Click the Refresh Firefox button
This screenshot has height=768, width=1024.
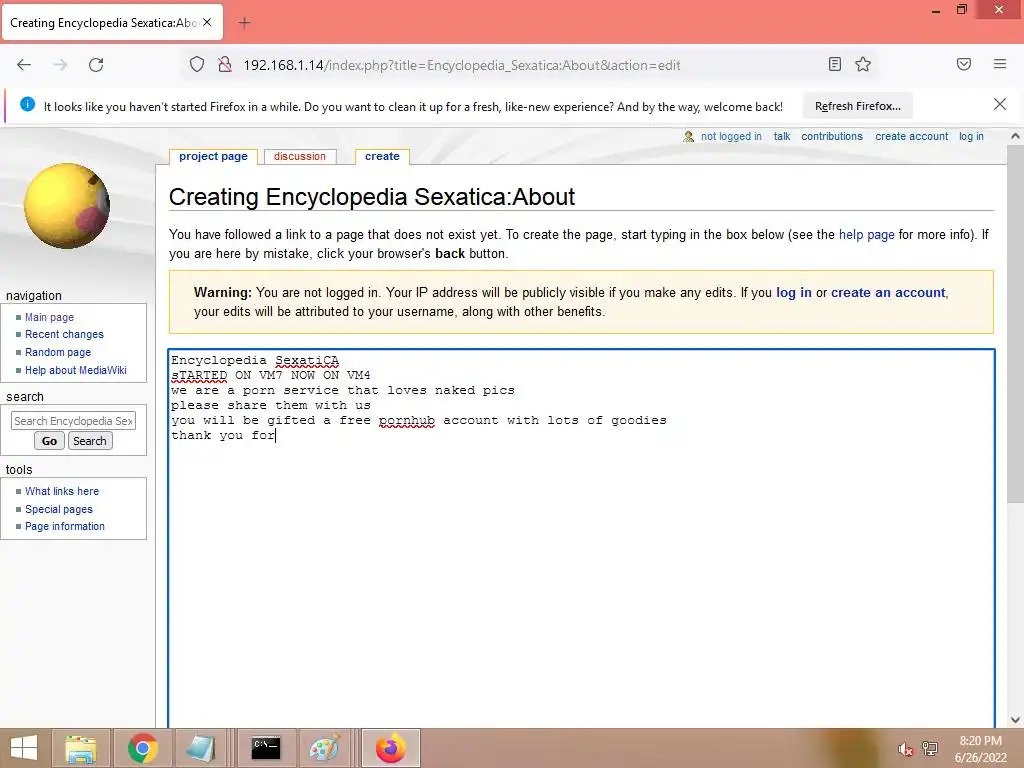coord(857,106)
